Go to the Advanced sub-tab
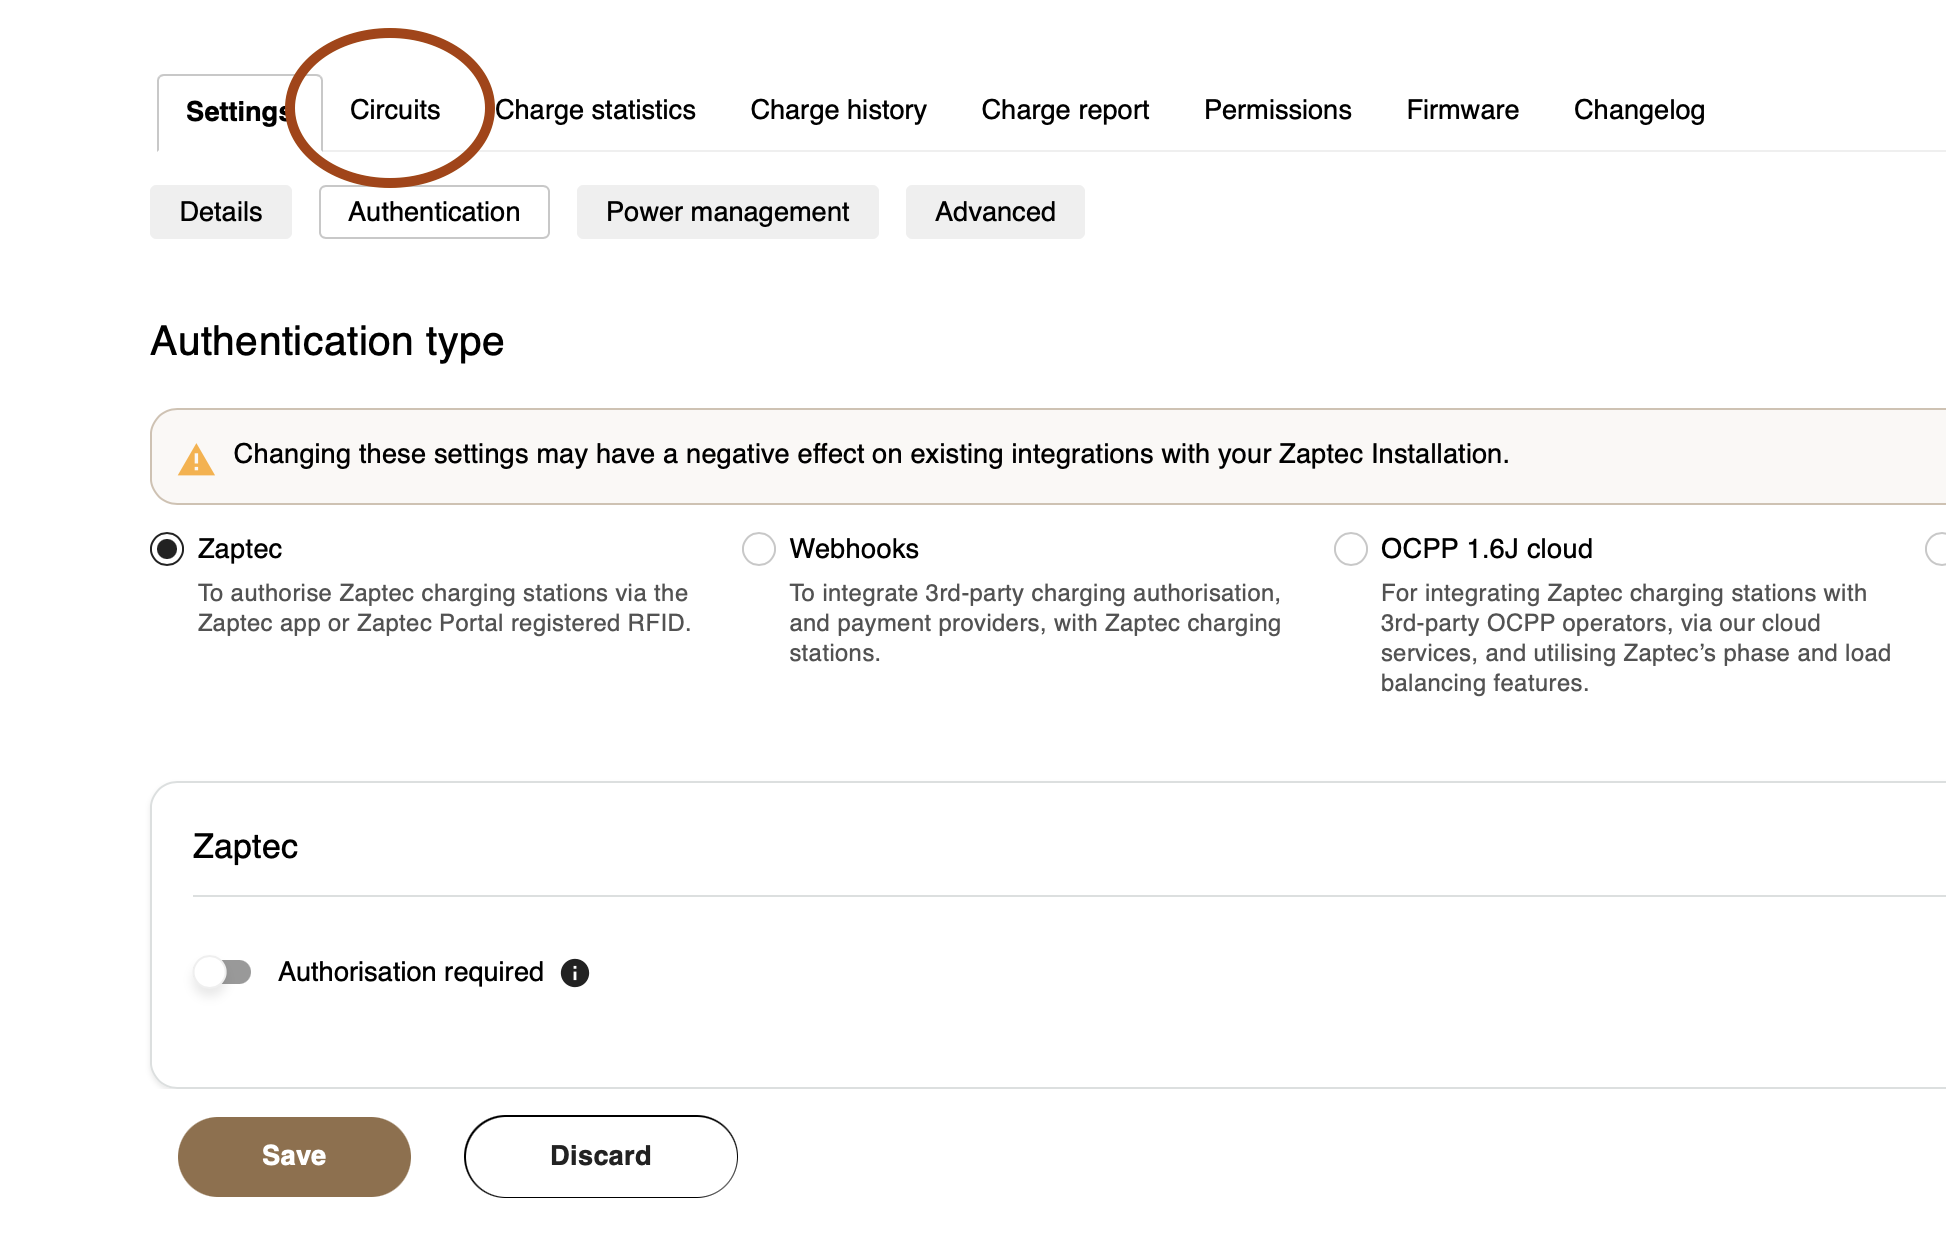This screenshot has width=1946, height=1234. (995, 212)
